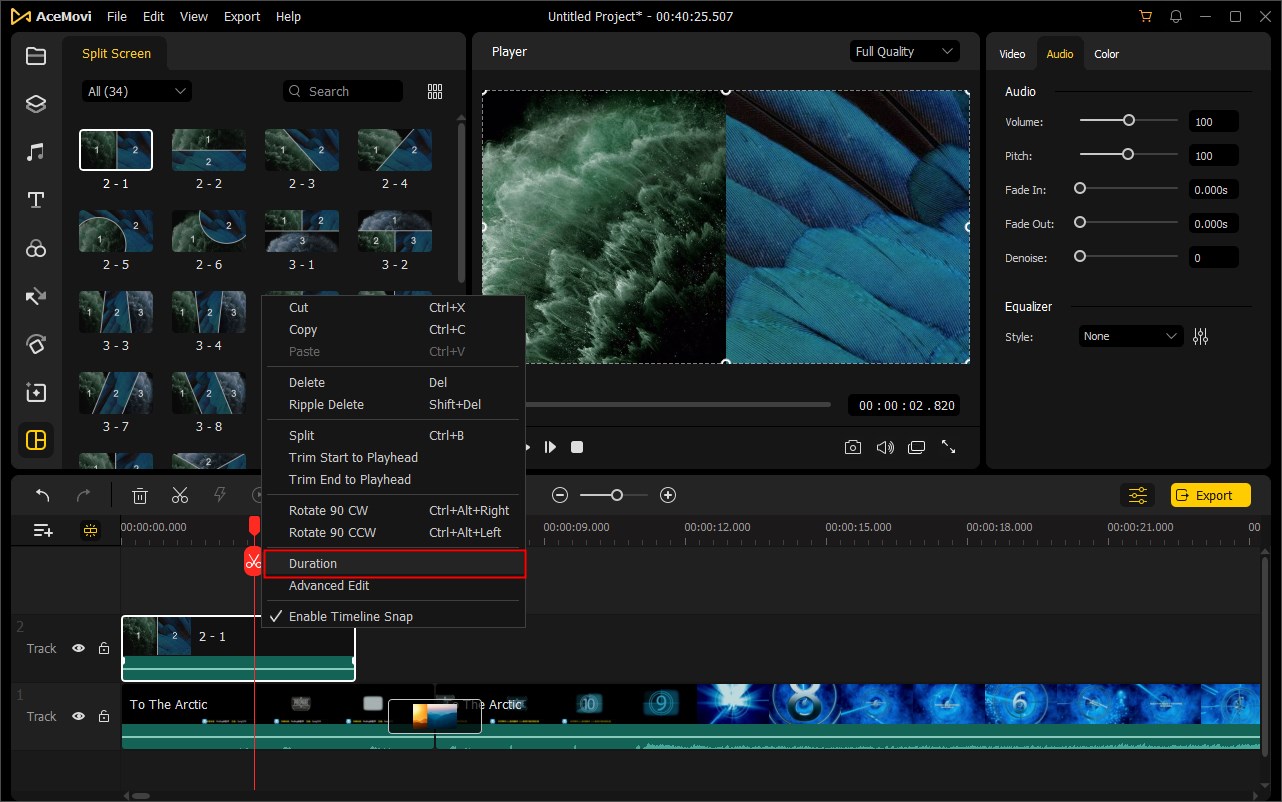Toggle grid view of split screen templates
The width and height of the screenshot is (1282, 802).
point(435,91)
